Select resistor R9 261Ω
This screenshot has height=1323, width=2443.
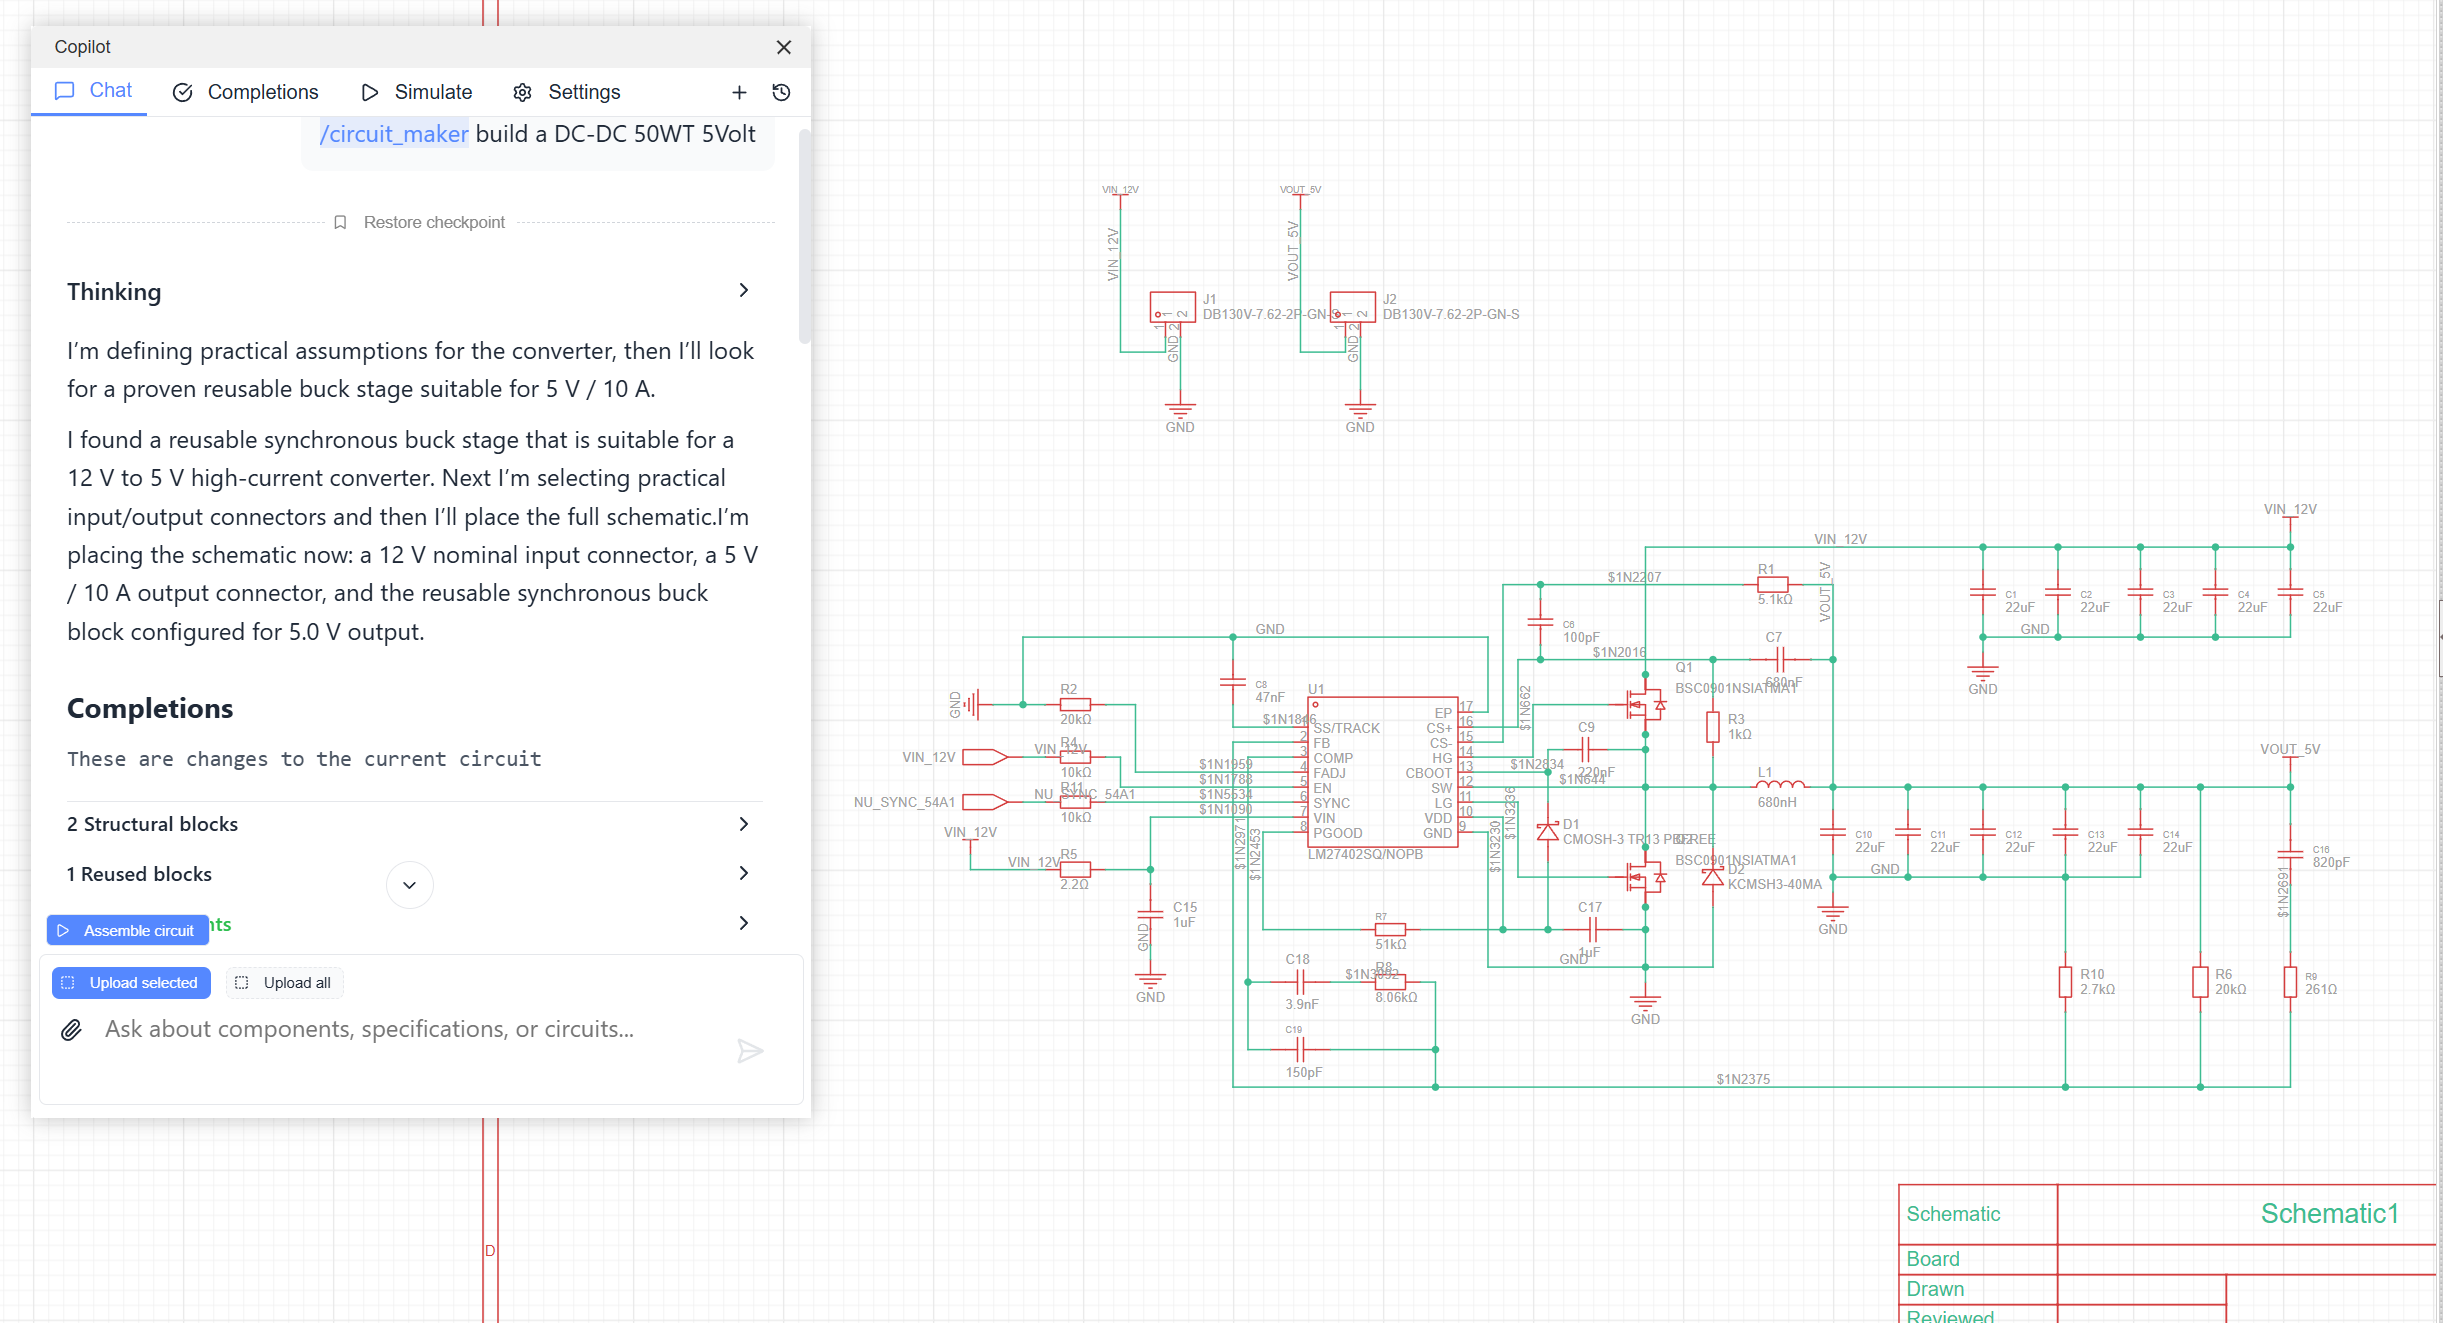[x=2290, y=982]
